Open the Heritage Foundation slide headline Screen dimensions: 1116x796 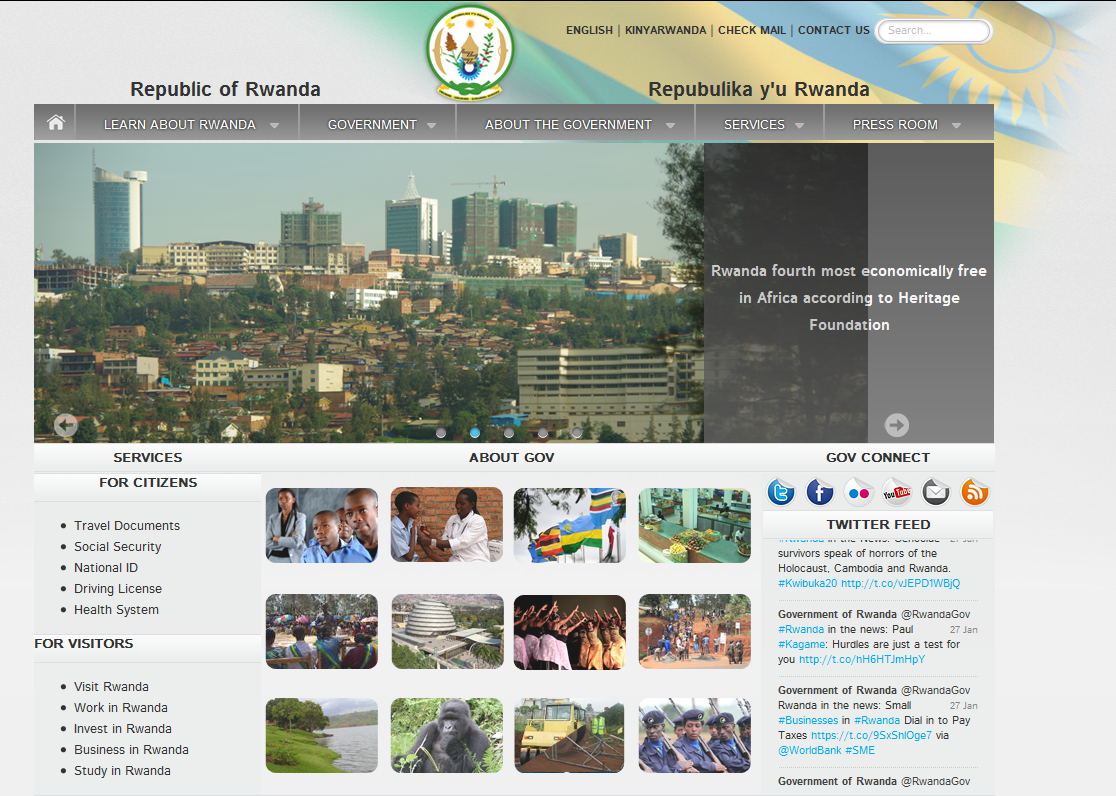click(x=849, y=298)
